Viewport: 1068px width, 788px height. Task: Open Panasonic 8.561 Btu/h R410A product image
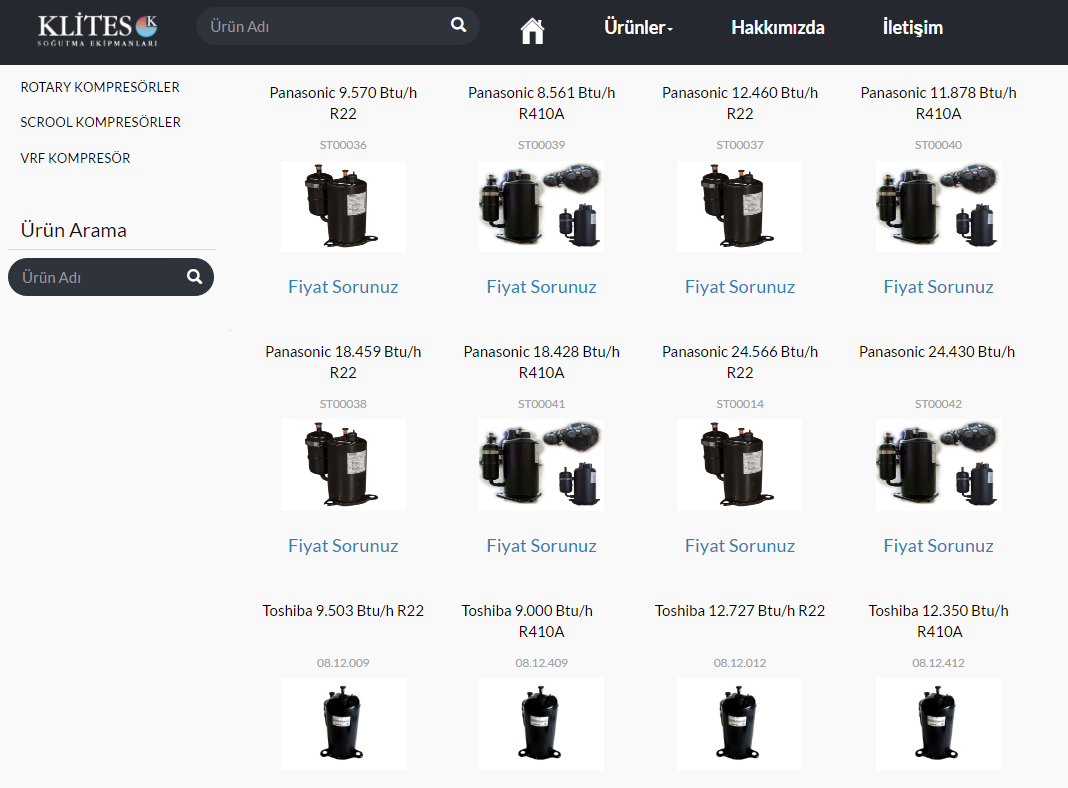[541, 206]
